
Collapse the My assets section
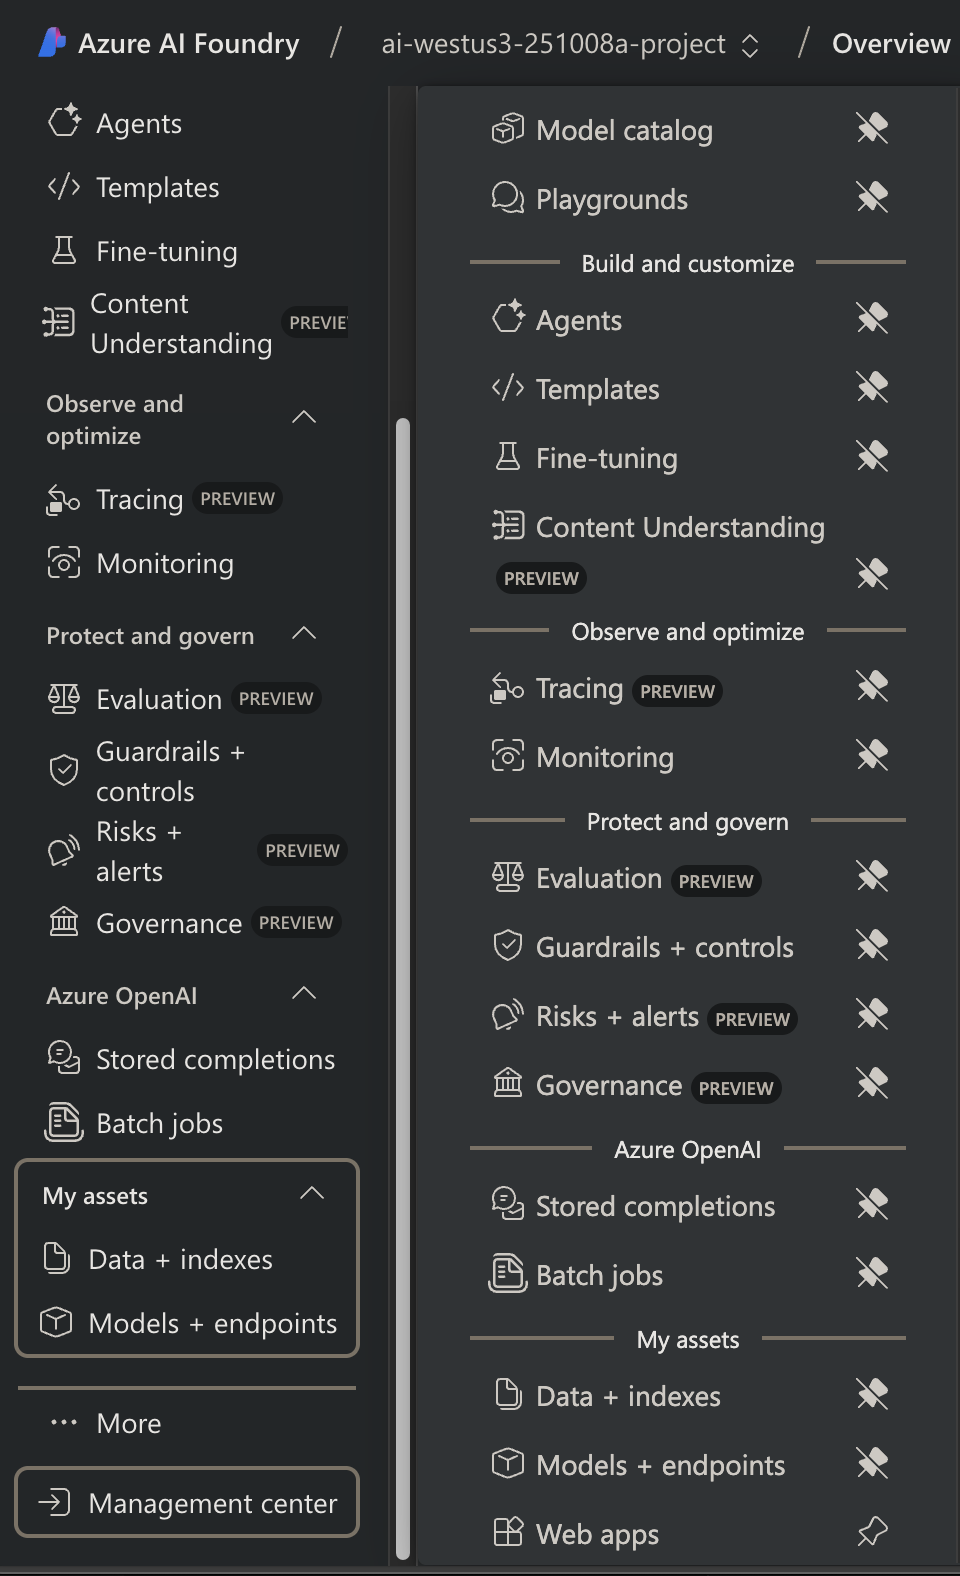(x=312, y=1193)
